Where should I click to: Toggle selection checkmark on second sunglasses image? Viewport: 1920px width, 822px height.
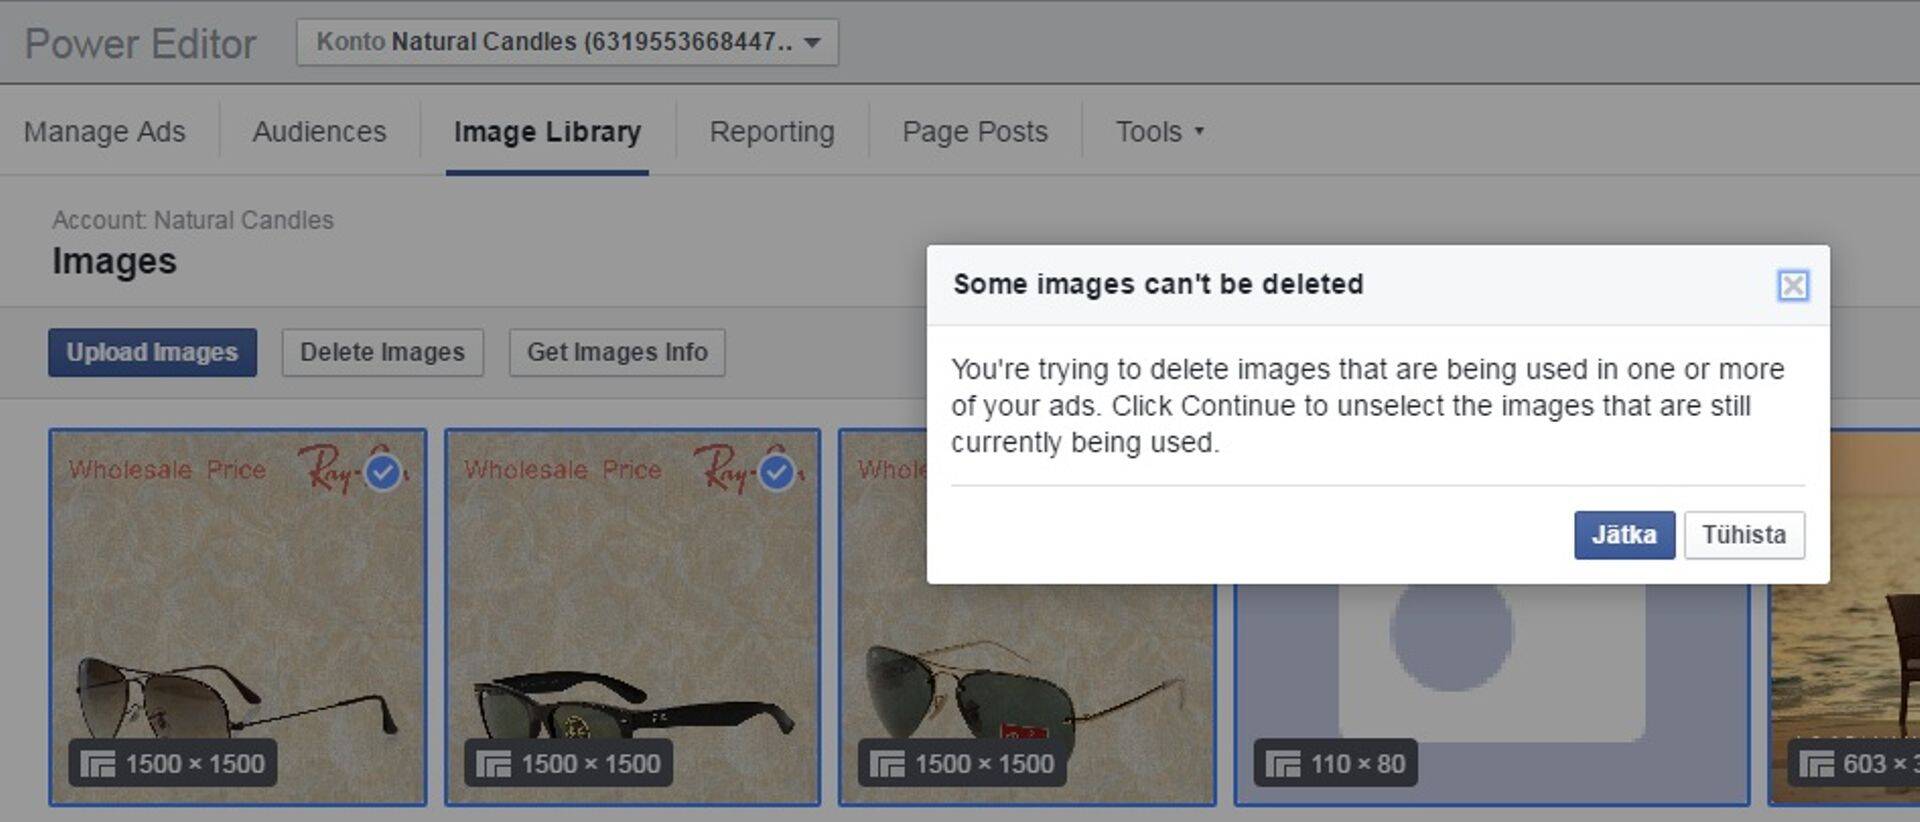tap(777, 472)
